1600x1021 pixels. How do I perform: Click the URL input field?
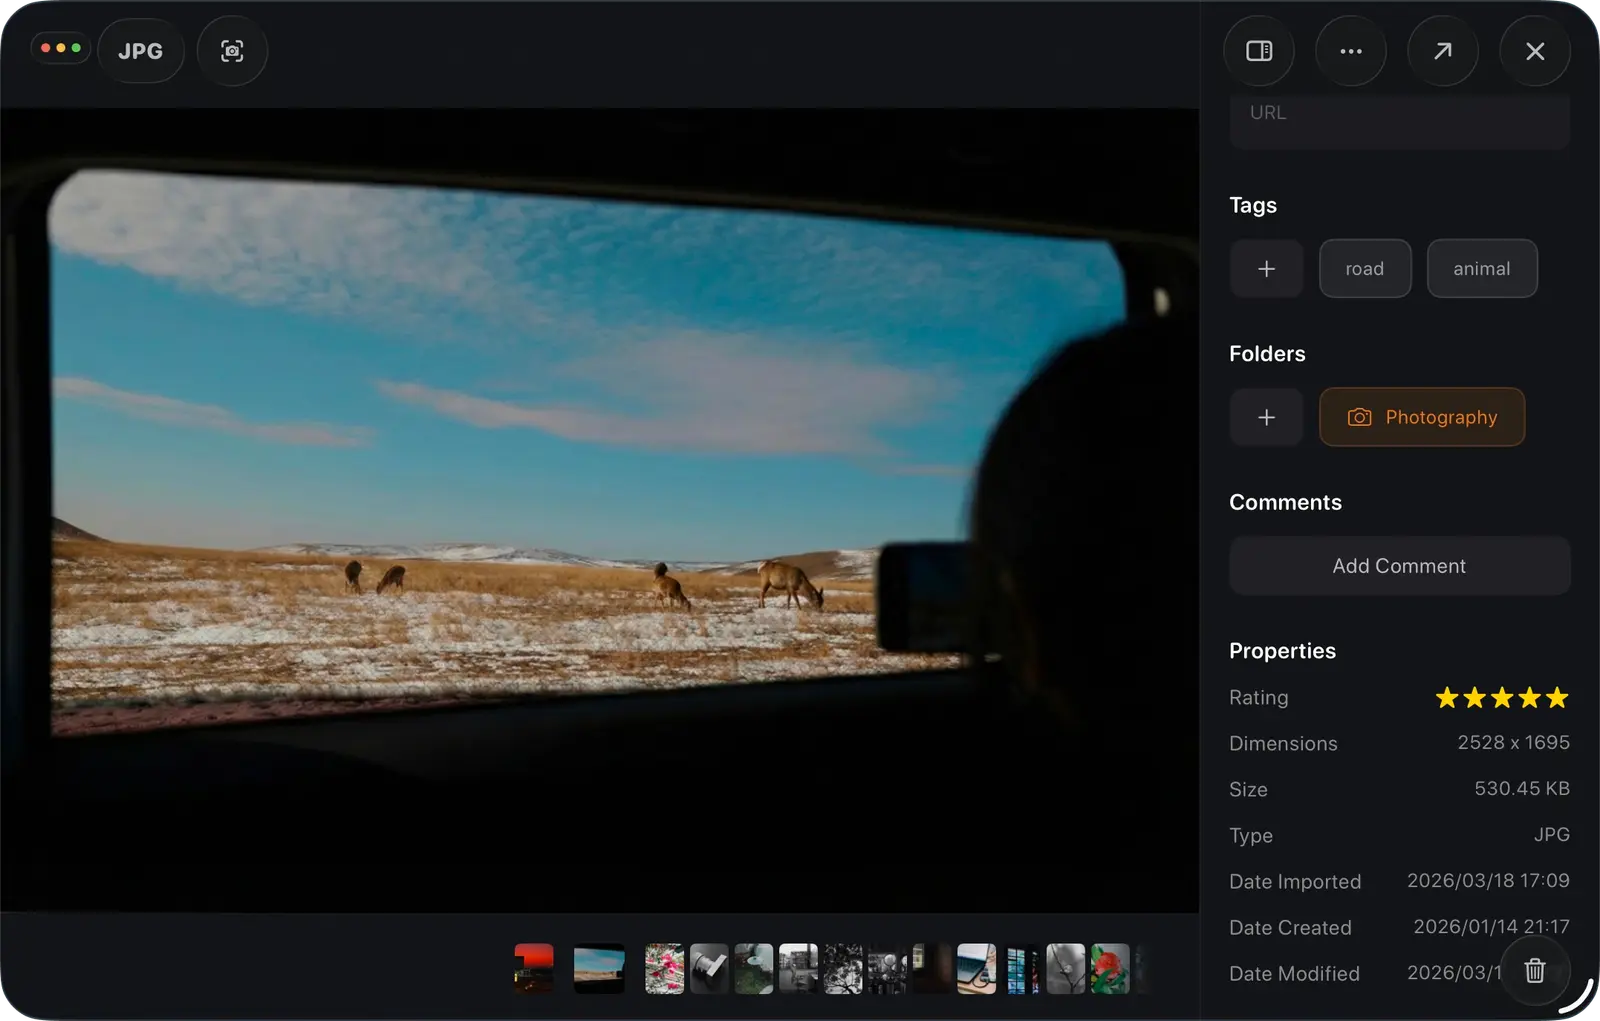point(1399,118)
